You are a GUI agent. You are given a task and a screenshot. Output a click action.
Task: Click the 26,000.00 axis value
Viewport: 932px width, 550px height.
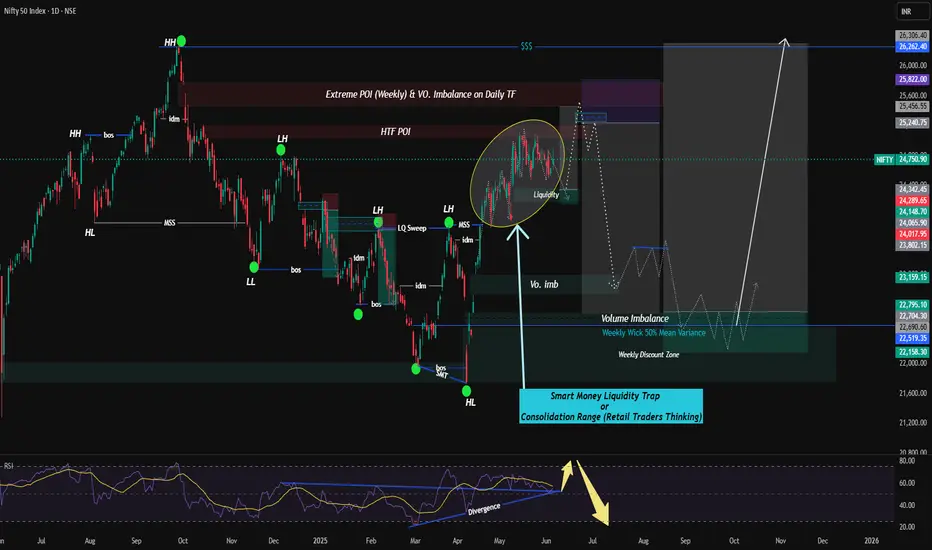913,65
